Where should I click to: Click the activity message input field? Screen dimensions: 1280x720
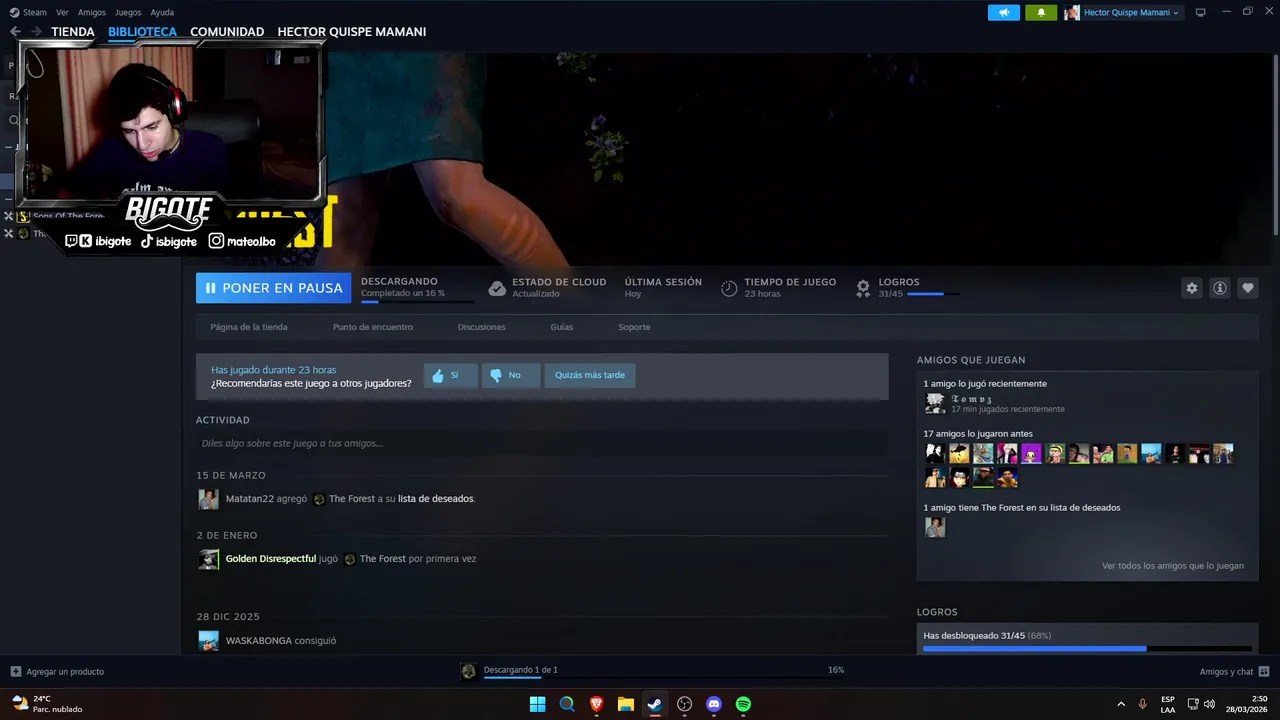point(542,443)
